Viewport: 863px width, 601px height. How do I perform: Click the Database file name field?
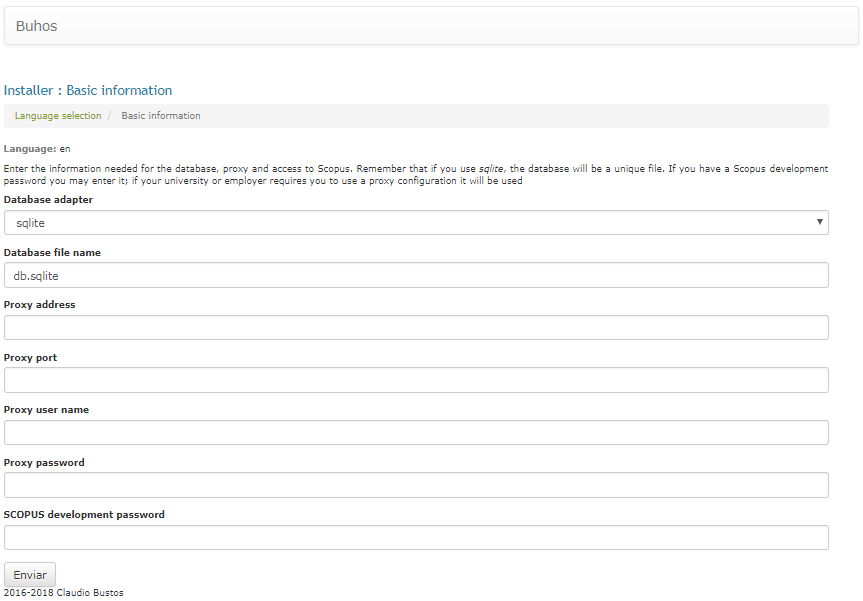click(416, 275)
